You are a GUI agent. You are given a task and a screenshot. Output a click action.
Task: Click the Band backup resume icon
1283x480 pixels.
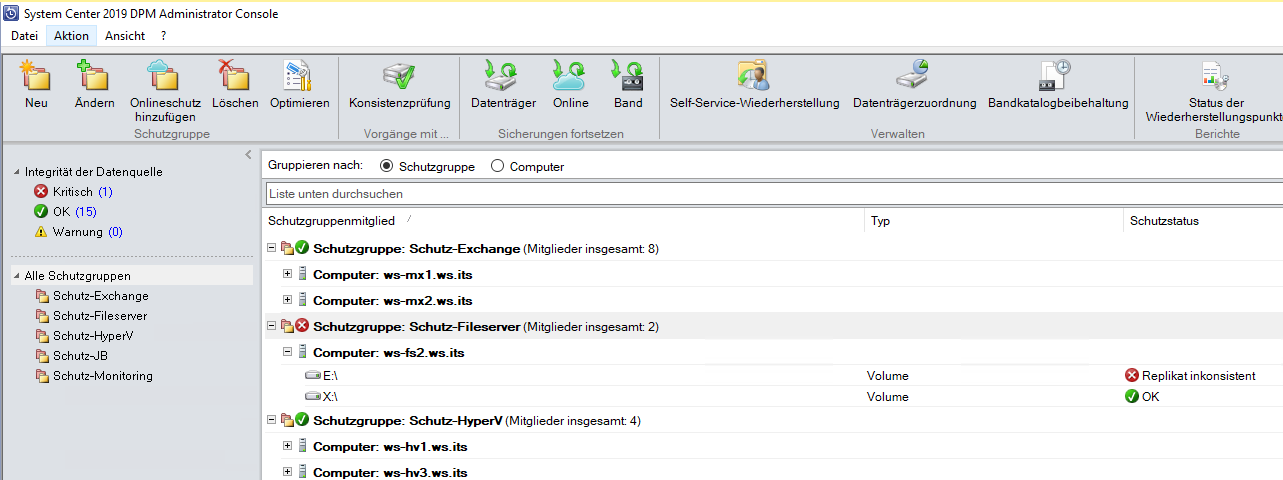click(x=628, y=76)
